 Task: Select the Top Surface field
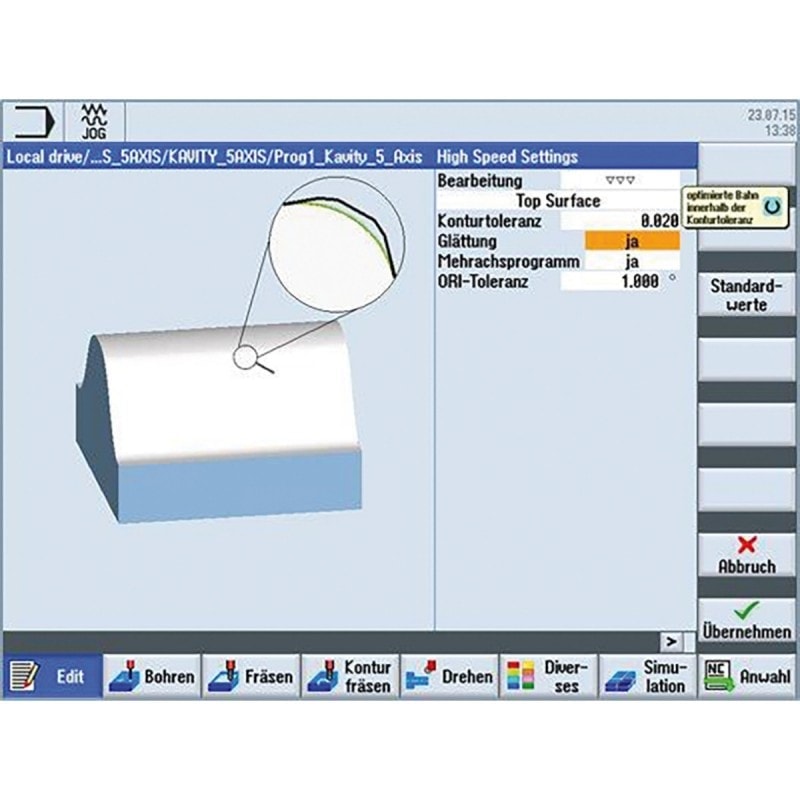[558, 201]
